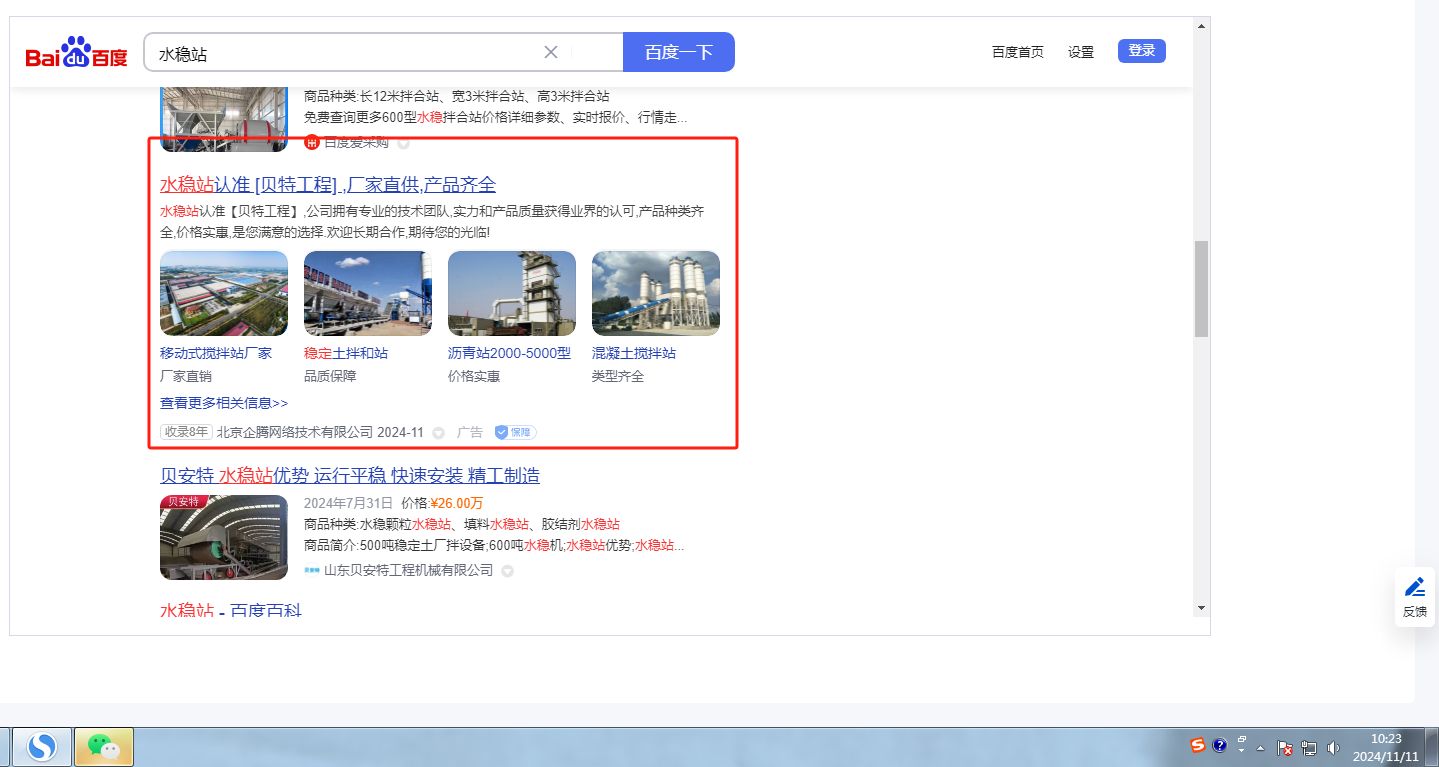The image size is (1439, 767).
Task: Open 设置 in the top navigation
Action: click(1080, 52)
